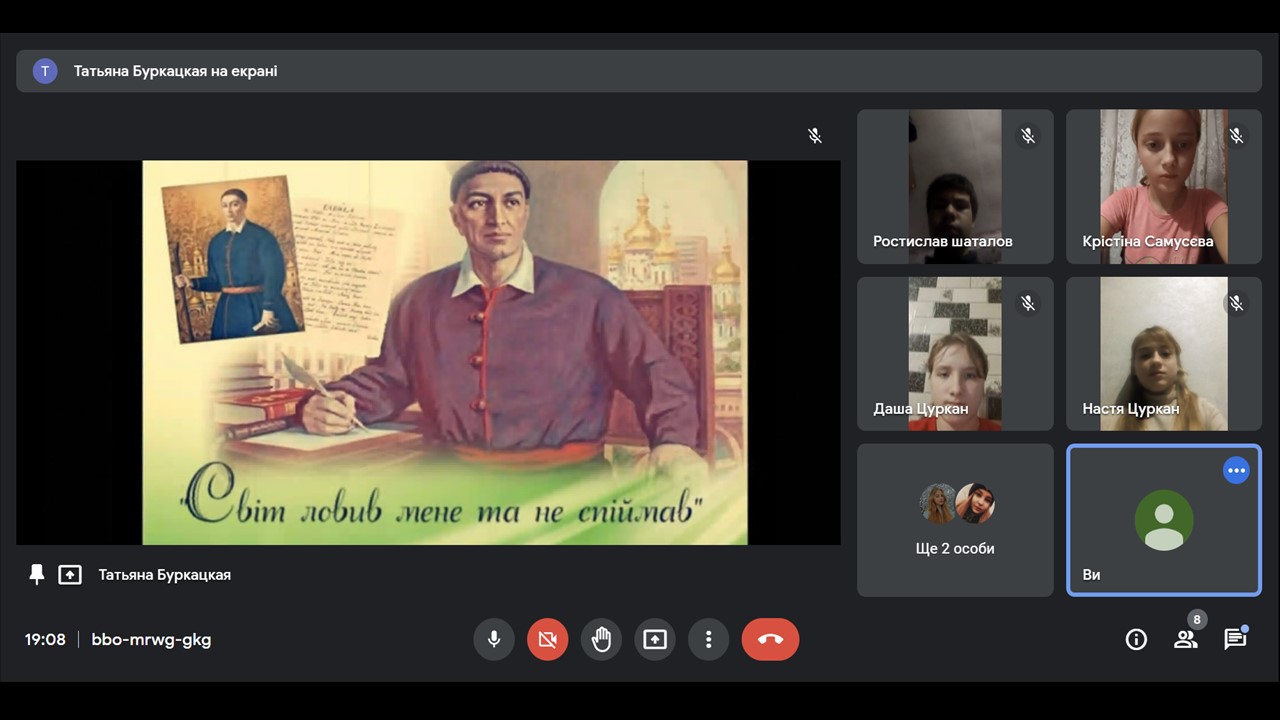Leave the call with the red hang-up button
This screenshot has height=720, width=1280.
(x=770, y=639)
